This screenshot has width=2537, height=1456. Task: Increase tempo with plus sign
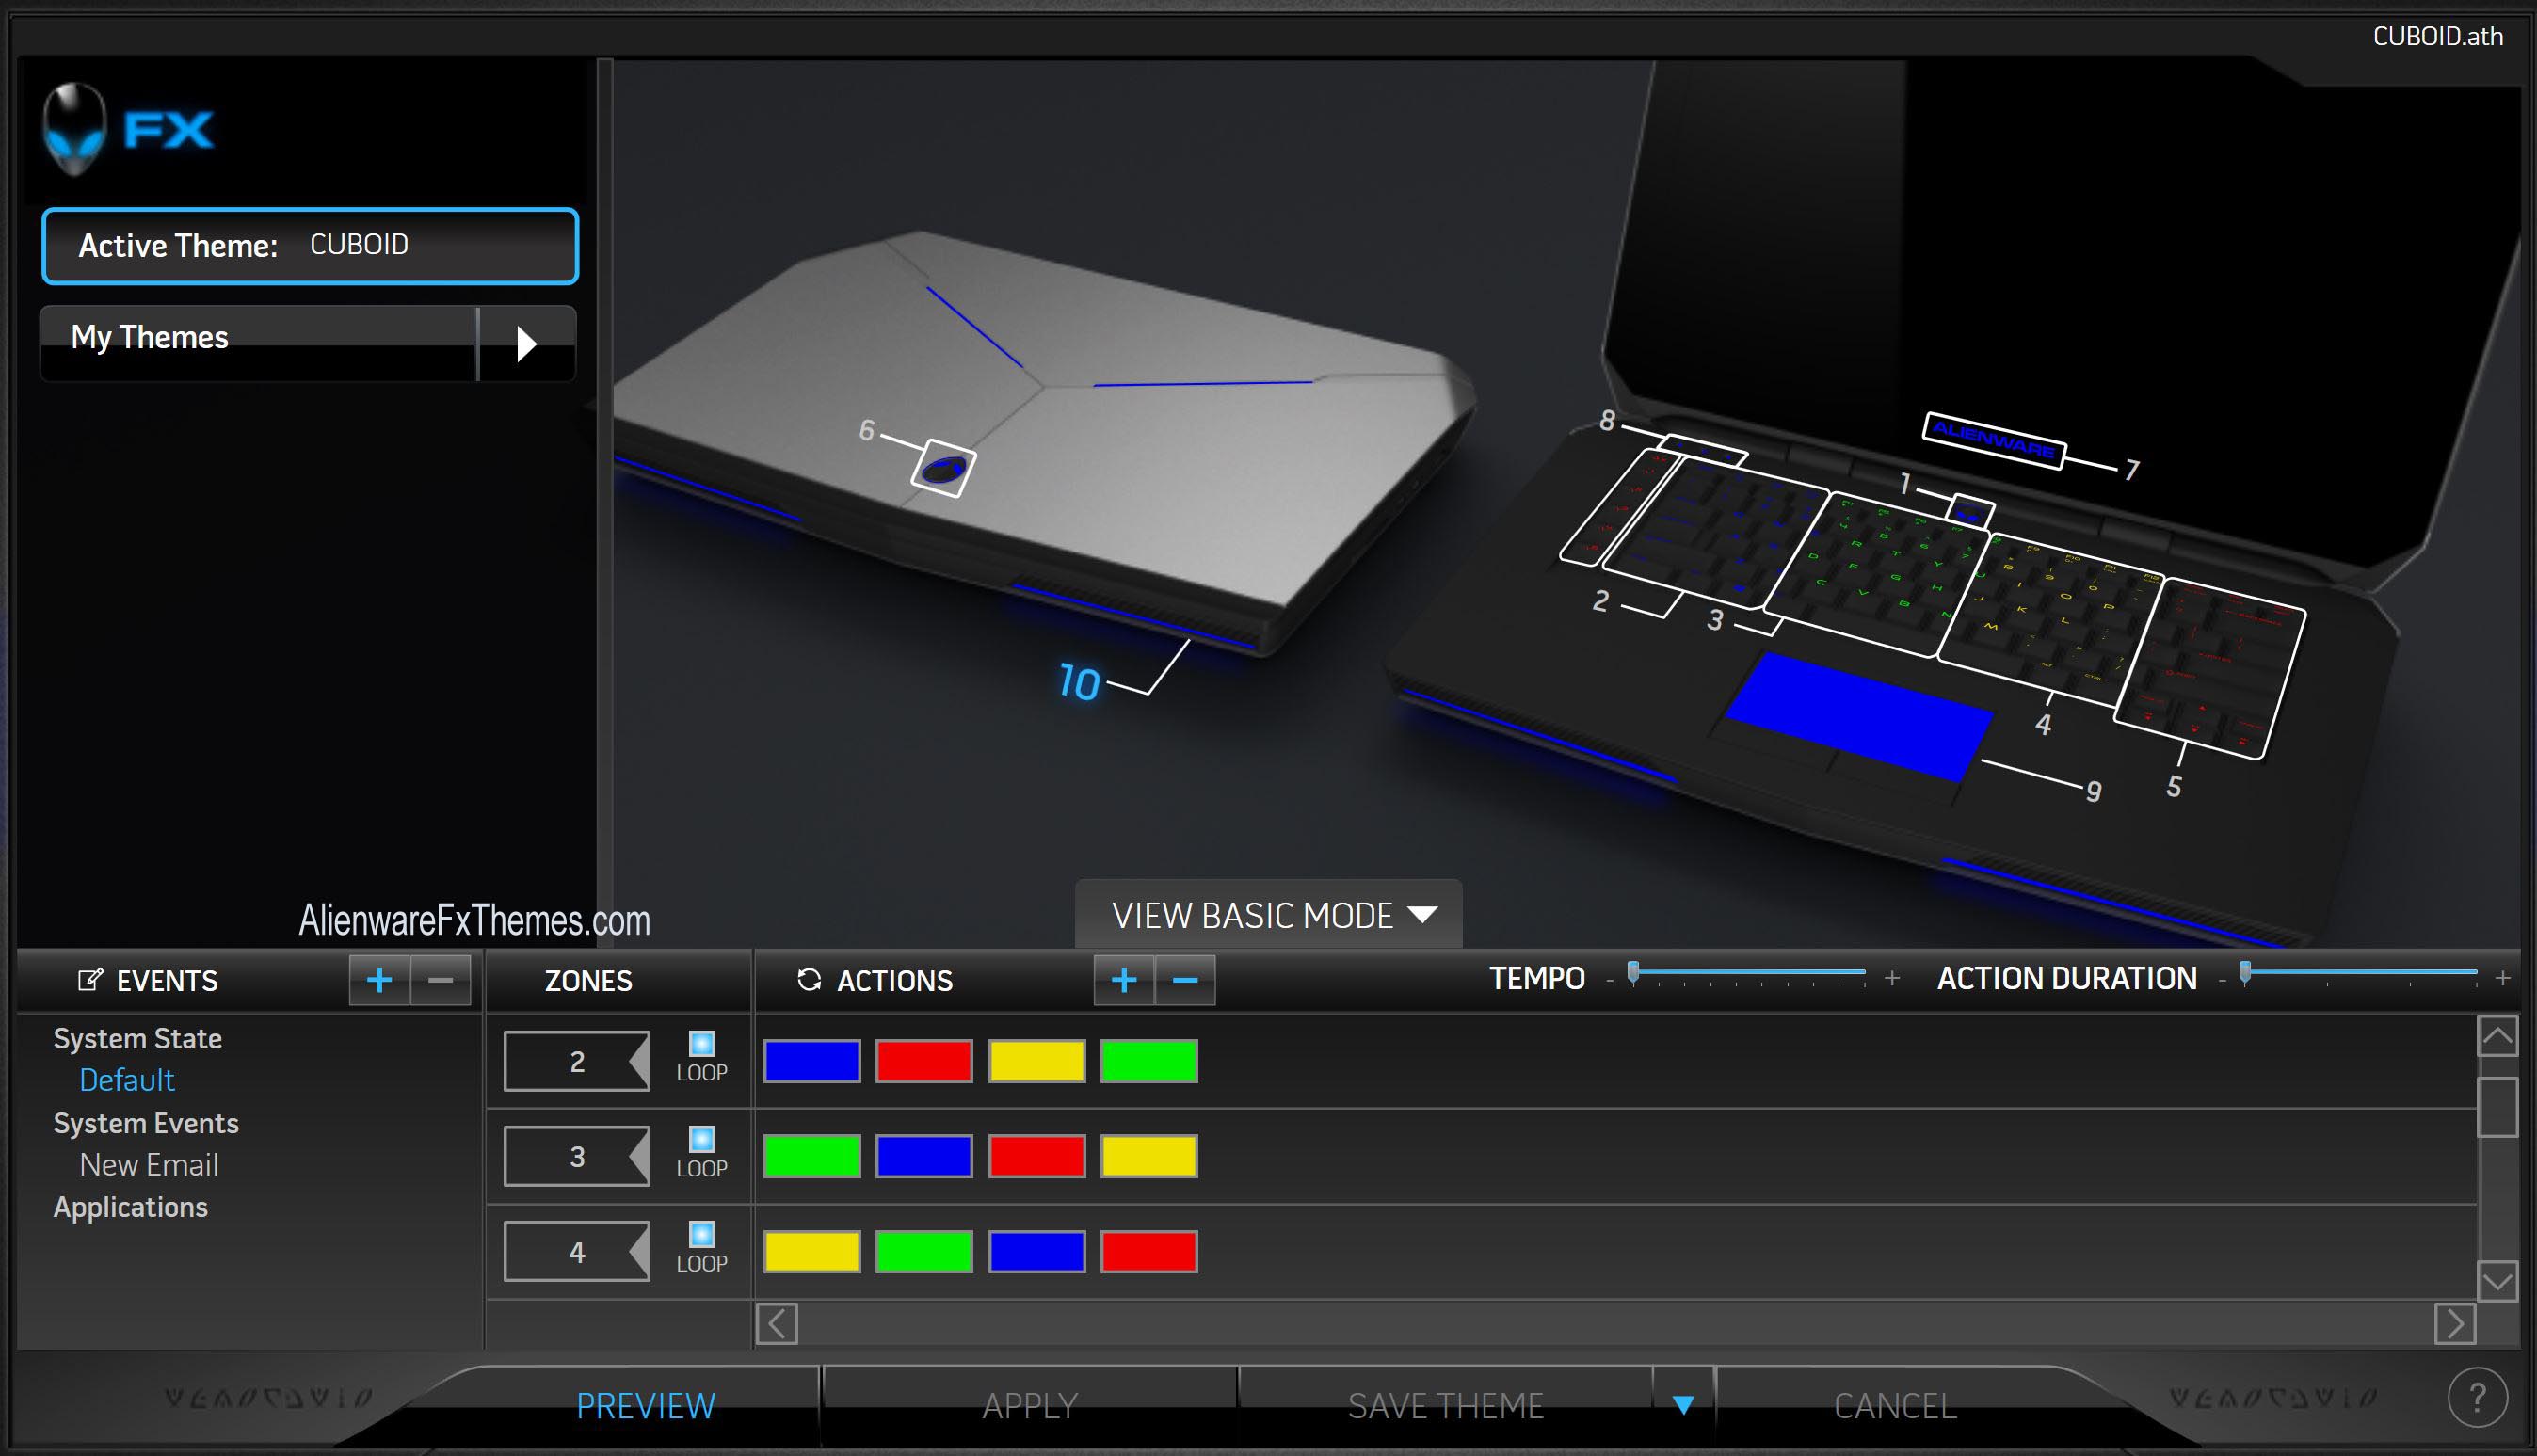[x=1892, y=979]
